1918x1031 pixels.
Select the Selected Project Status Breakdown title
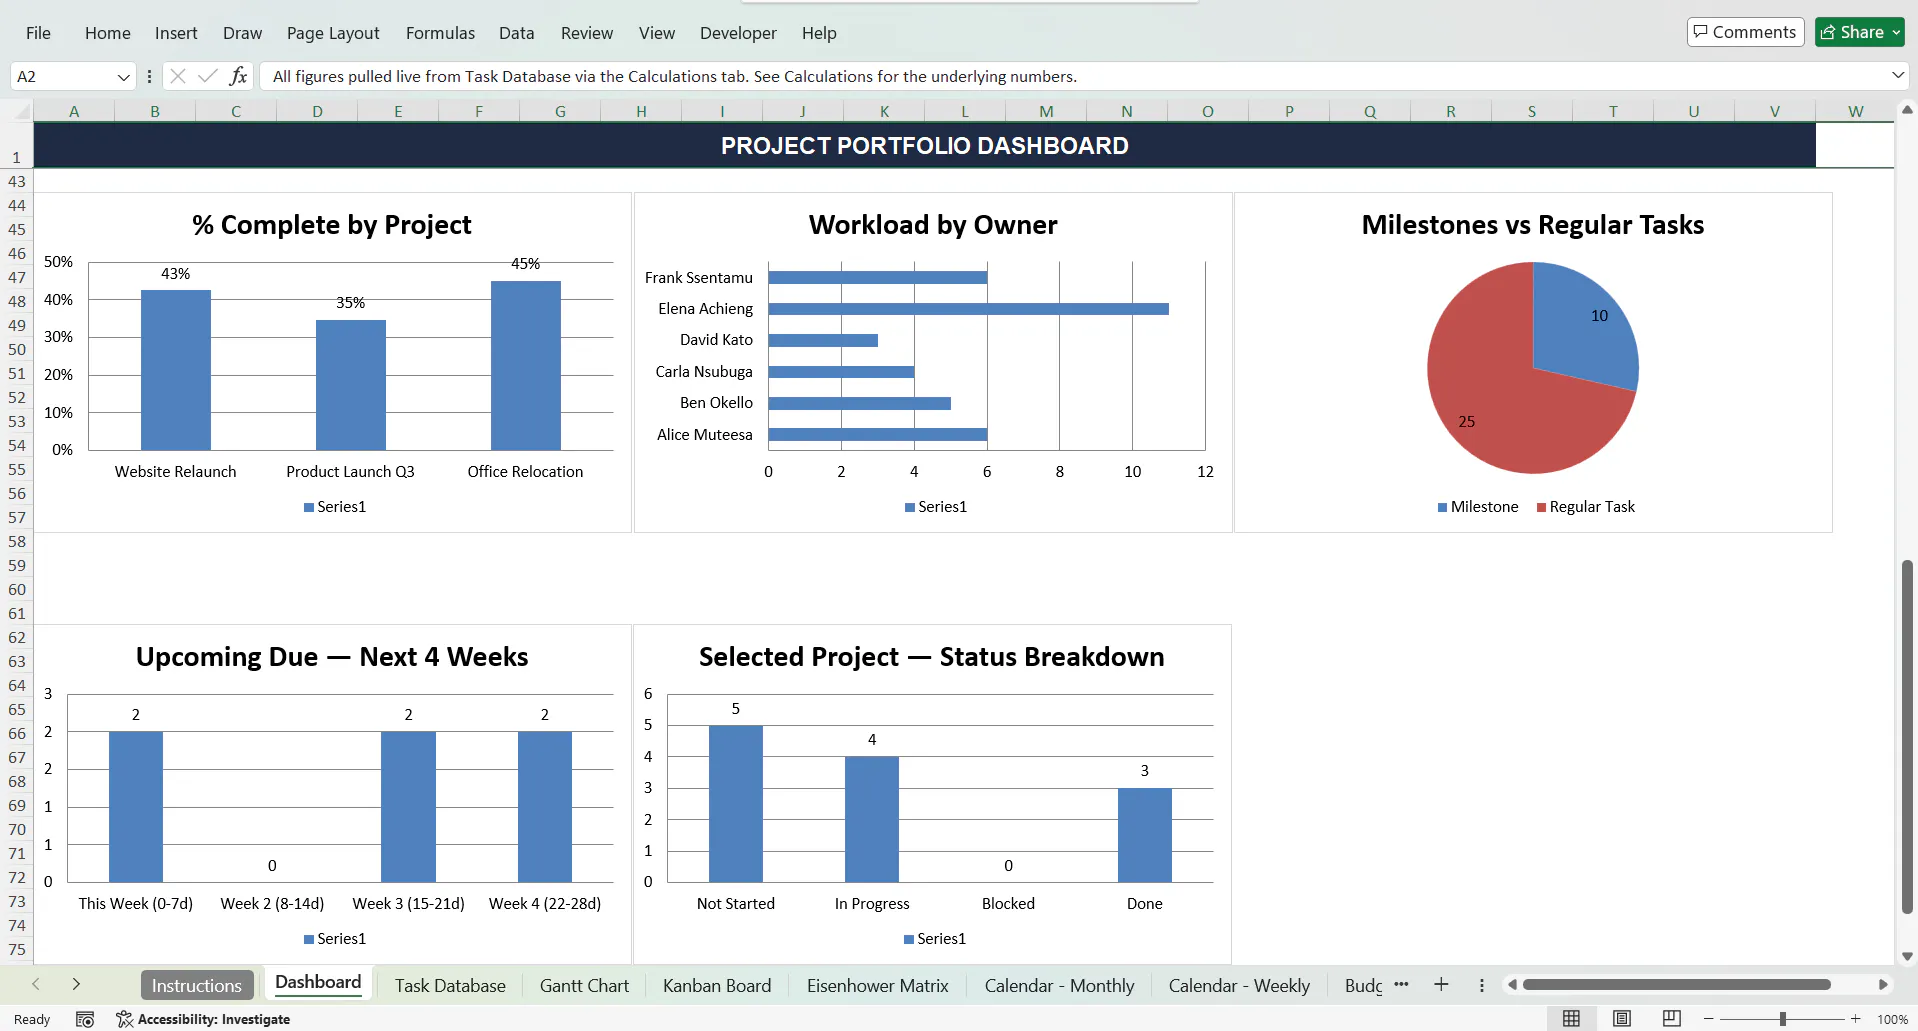932,657
